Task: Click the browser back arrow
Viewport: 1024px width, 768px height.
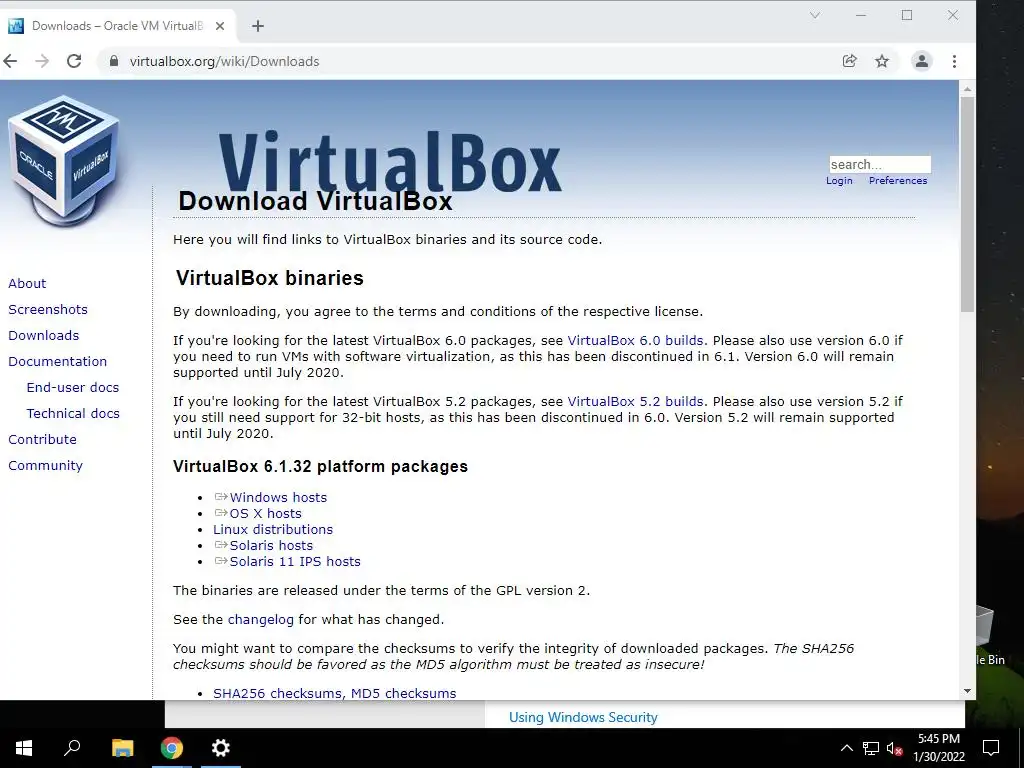Action: tap(10, 61)
